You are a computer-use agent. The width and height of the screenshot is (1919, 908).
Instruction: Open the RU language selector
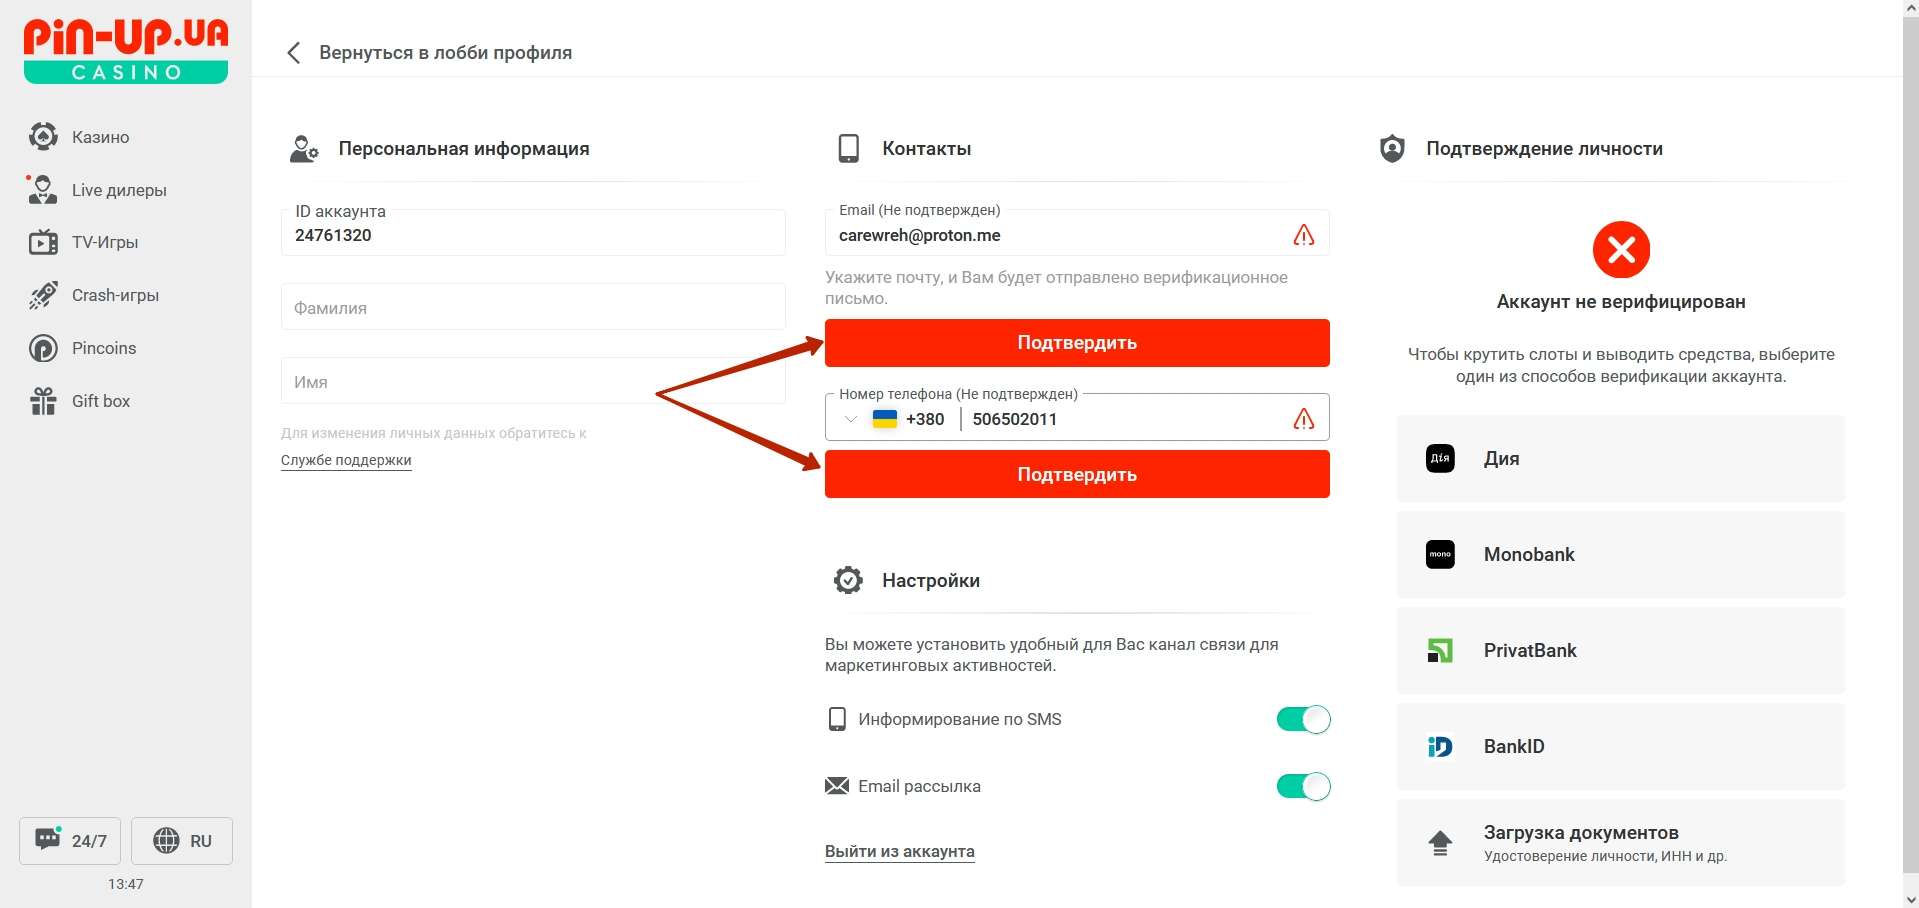click(x=182, y=840)
